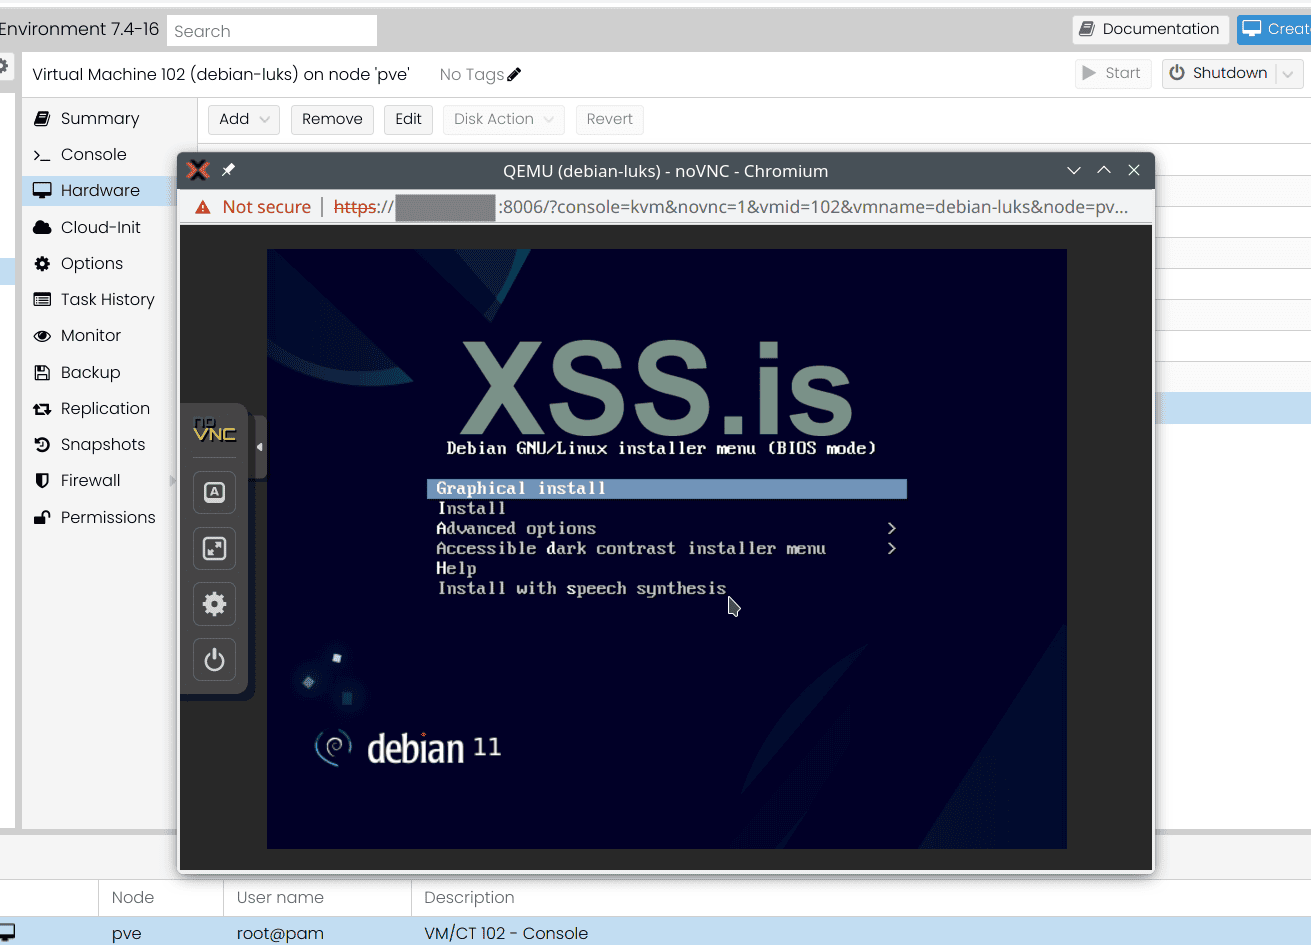Click the noVNC power button
The image size is (1311, 945).
(214, 660)
